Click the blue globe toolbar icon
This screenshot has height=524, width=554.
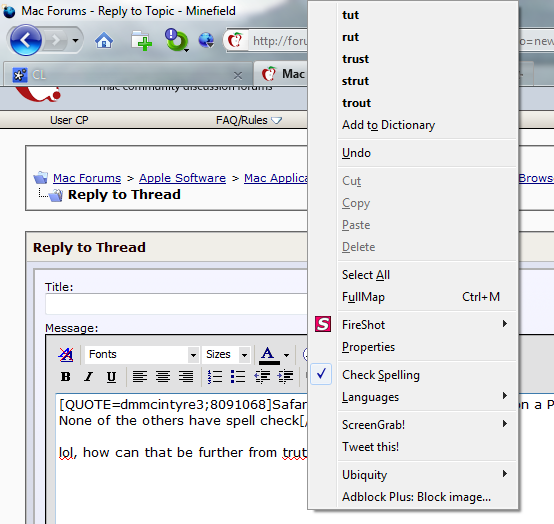coord(206,40)
